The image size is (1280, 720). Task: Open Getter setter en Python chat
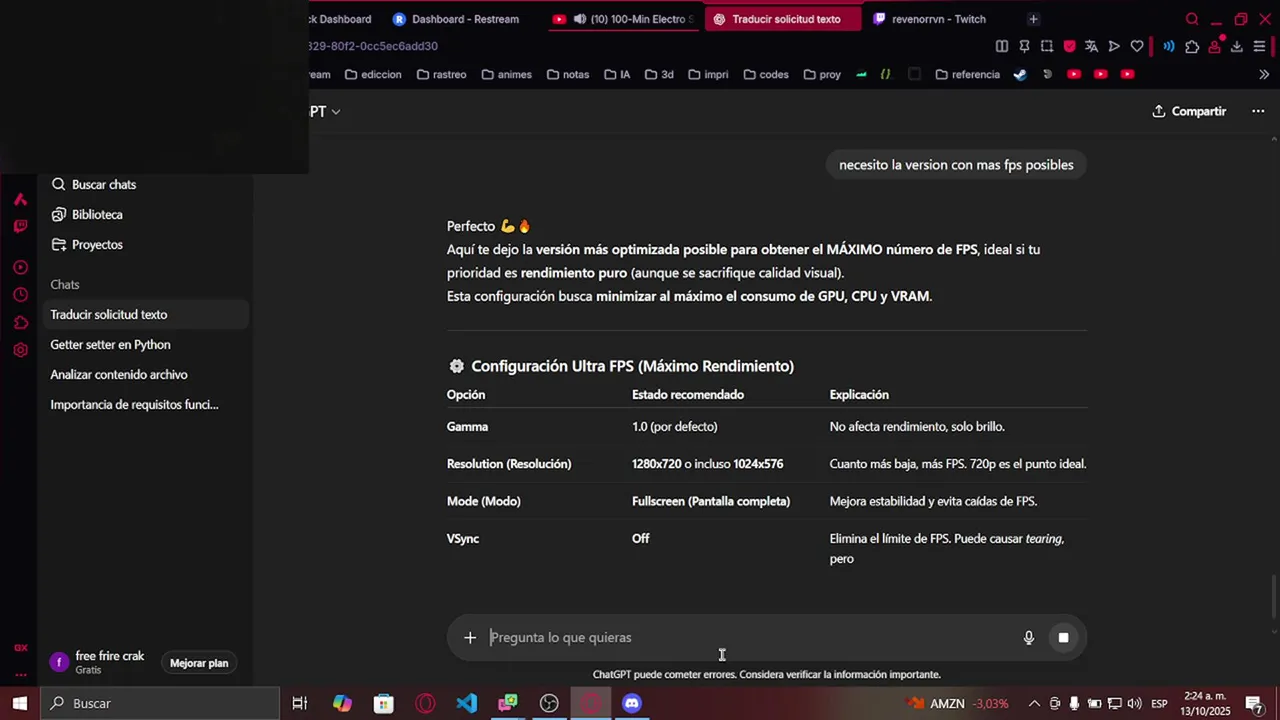(145, 345)
